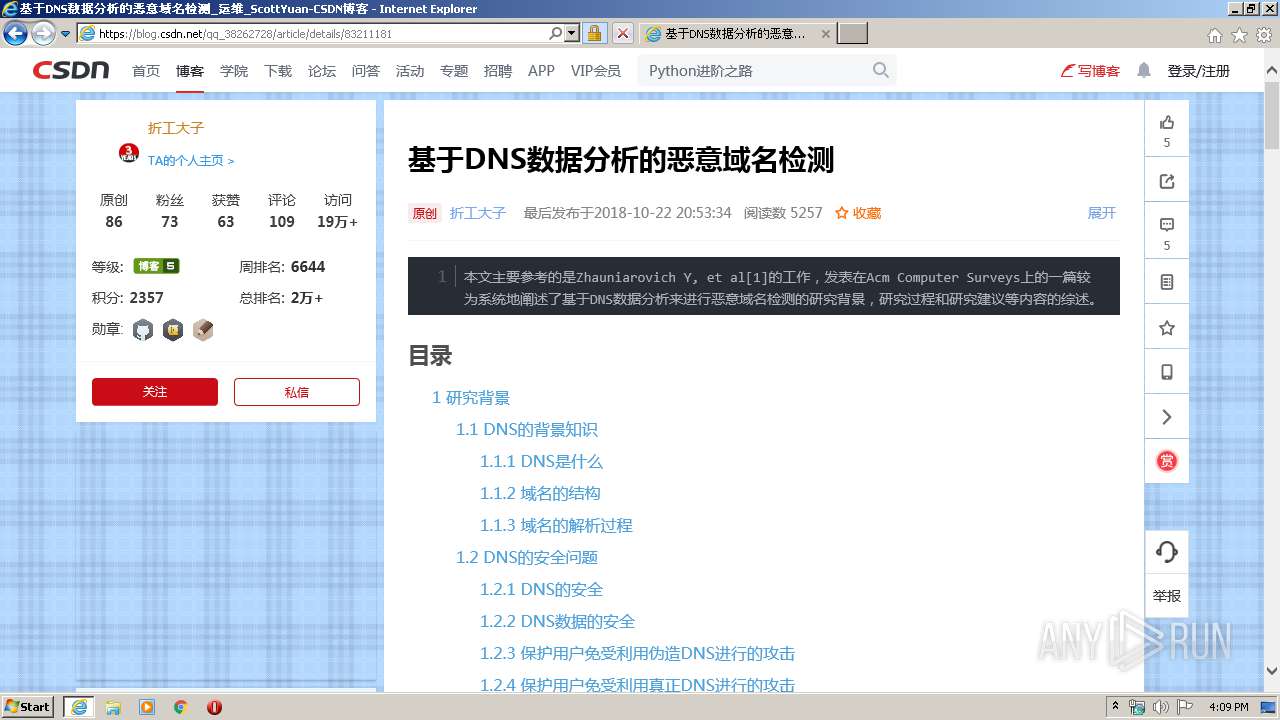Open 1.2 DNS的安全问题 link
Image resolution: width=1280 pixels, height=720 pixels.
[527, 557]
